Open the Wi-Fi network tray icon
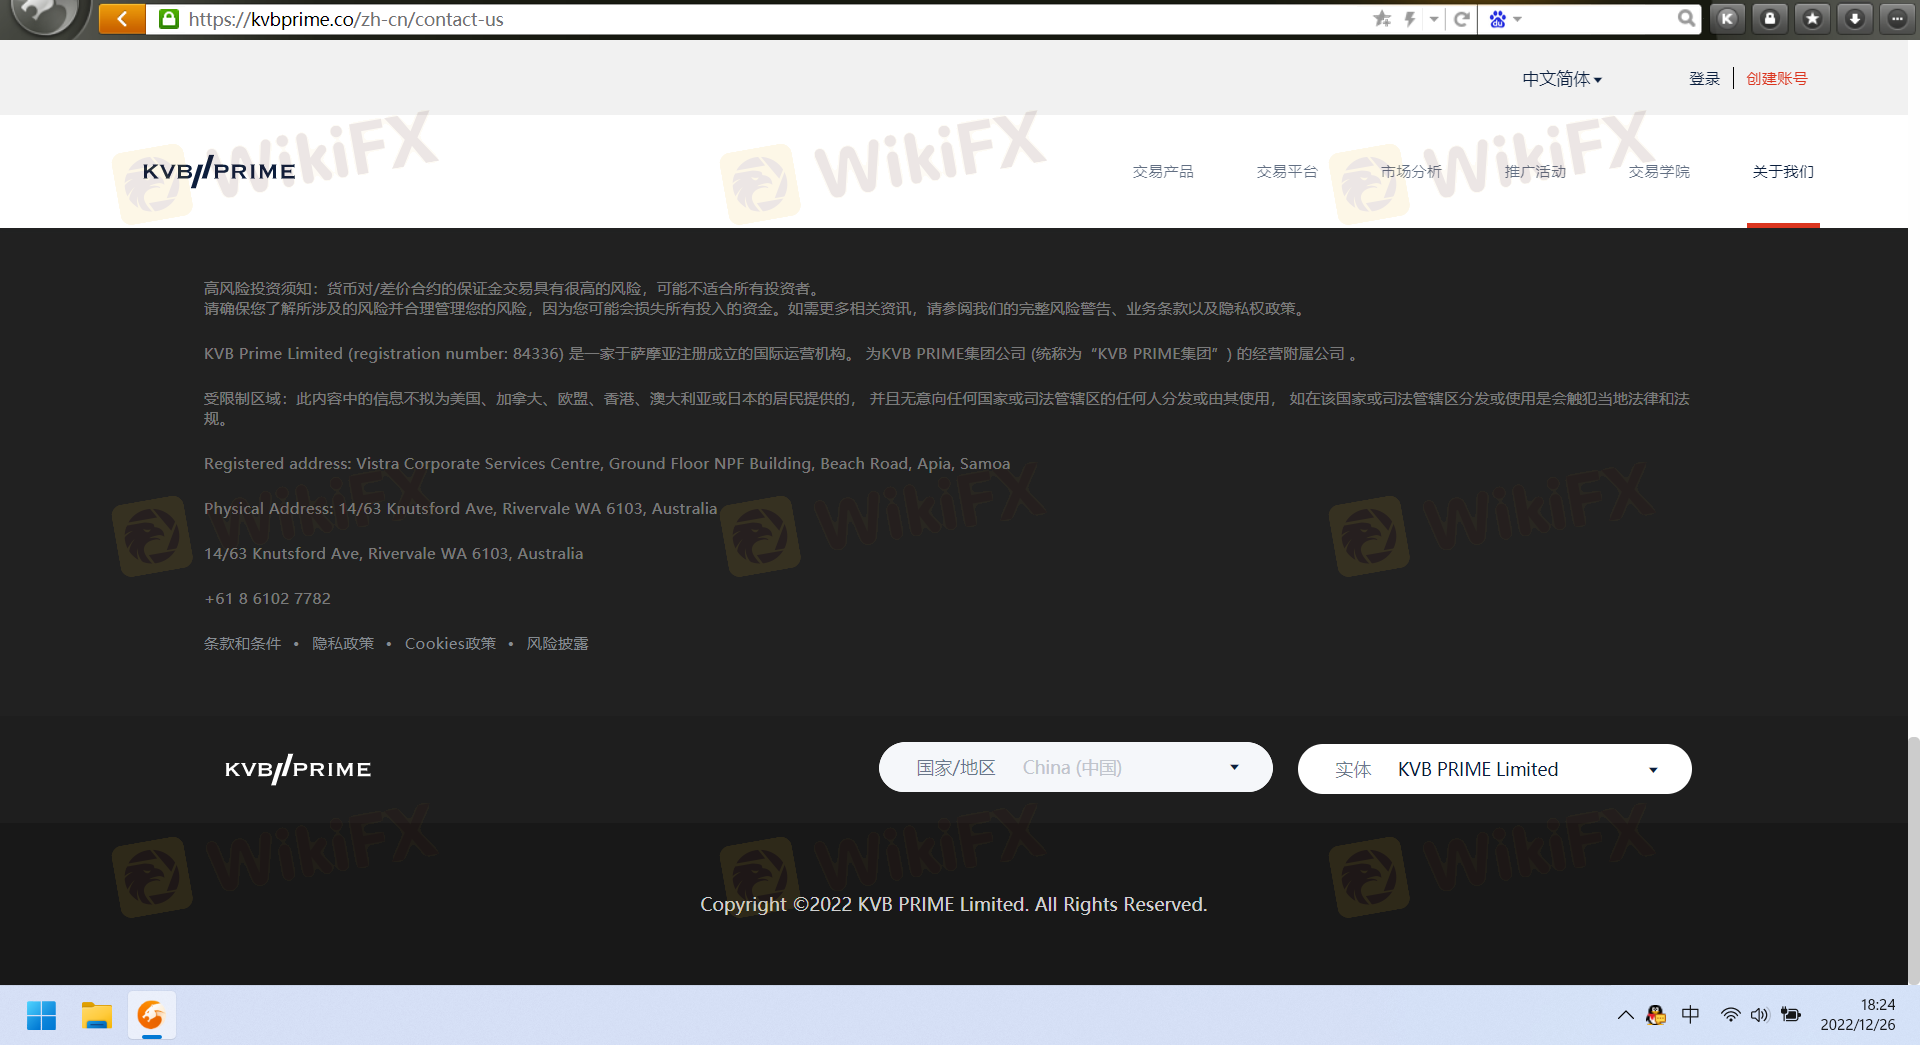1920x1045 pixels. point(1729,1015)
